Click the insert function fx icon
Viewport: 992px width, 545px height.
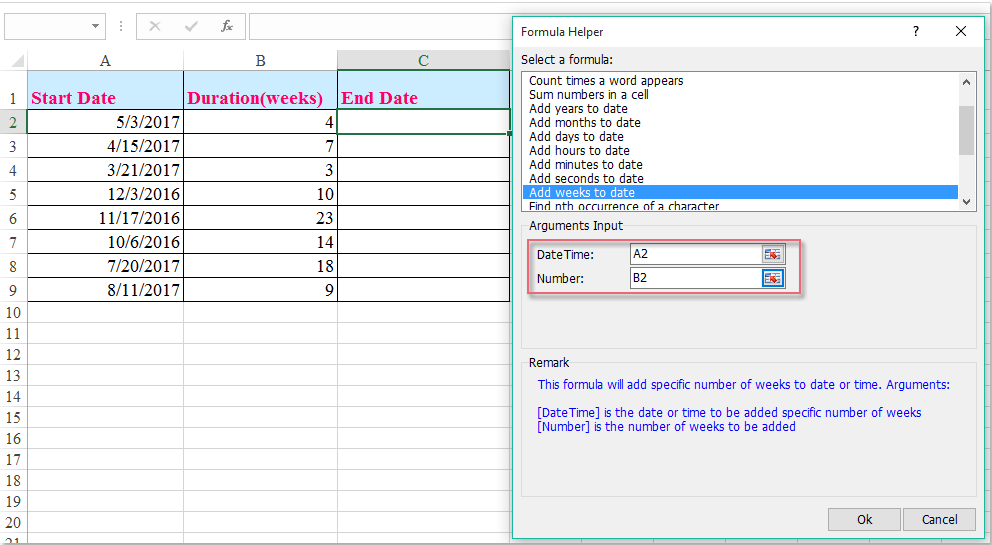226,26
